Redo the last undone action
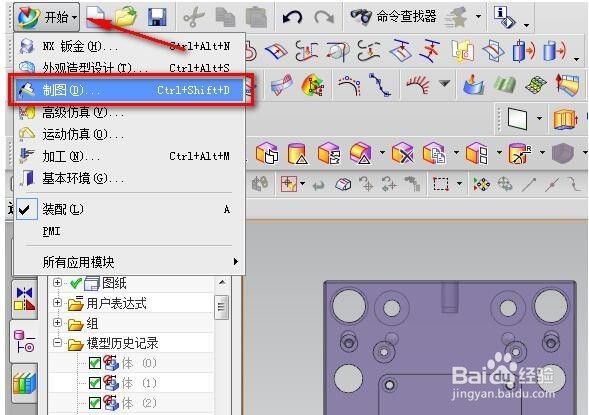This screenshot has height=415, width=589. 324,17
